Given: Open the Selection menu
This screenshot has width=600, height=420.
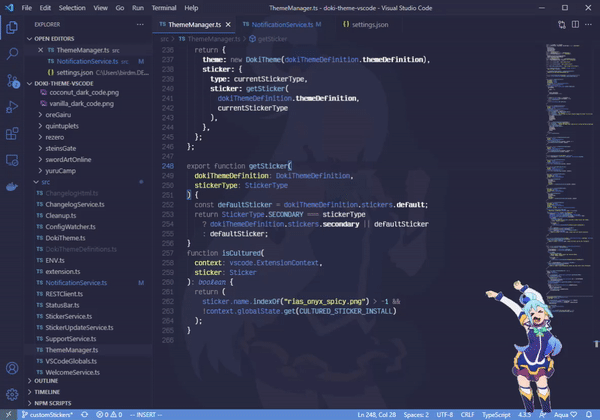Looking at the screenshot, I should point(72,8).
